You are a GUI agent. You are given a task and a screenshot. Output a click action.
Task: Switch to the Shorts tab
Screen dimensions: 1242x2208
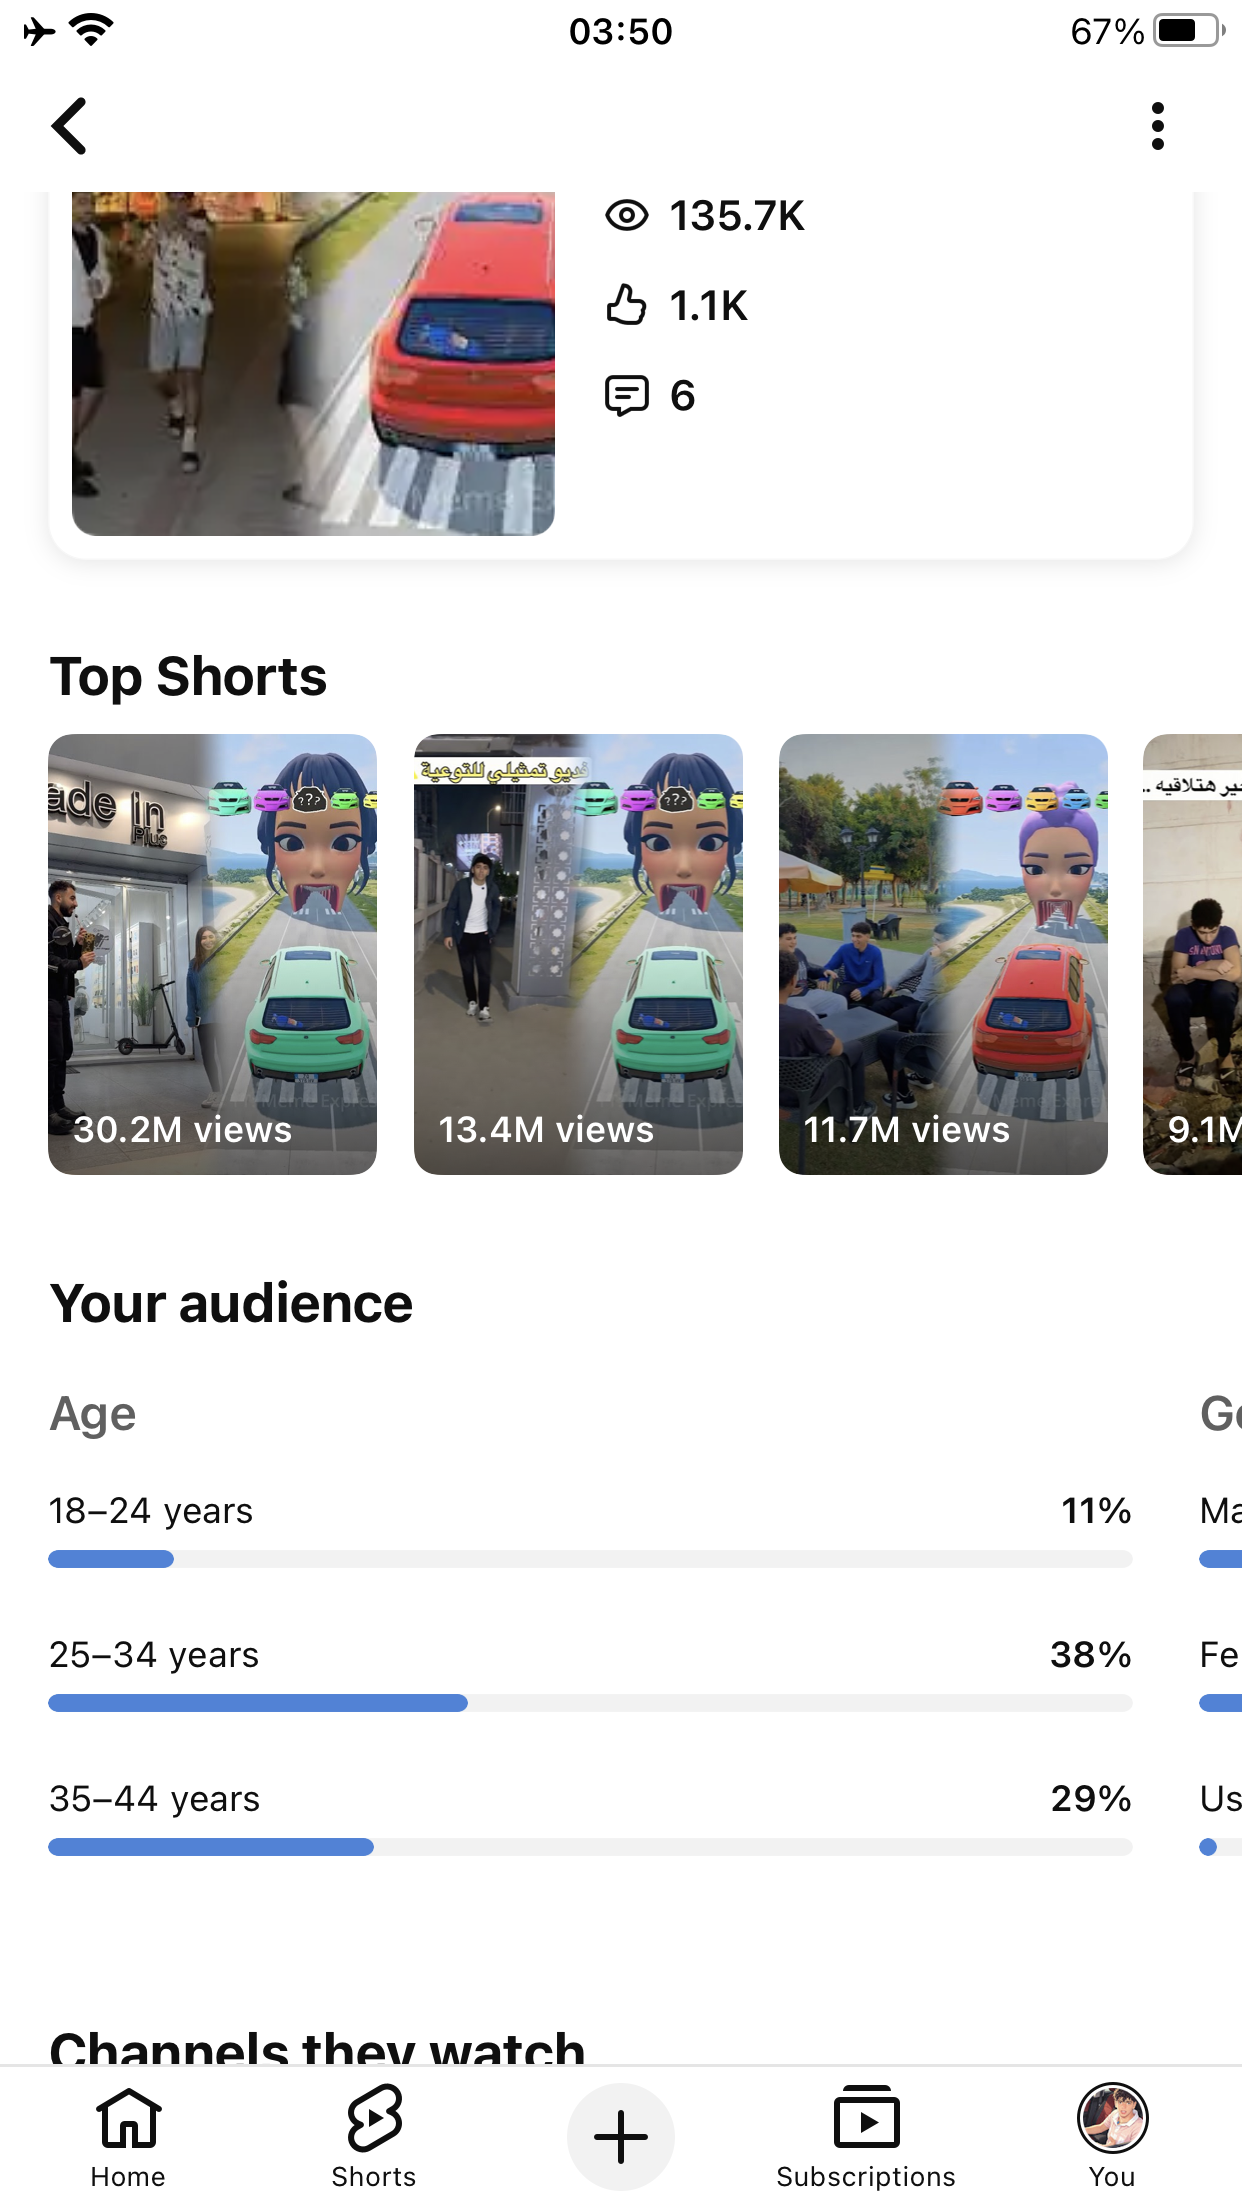374,2138
